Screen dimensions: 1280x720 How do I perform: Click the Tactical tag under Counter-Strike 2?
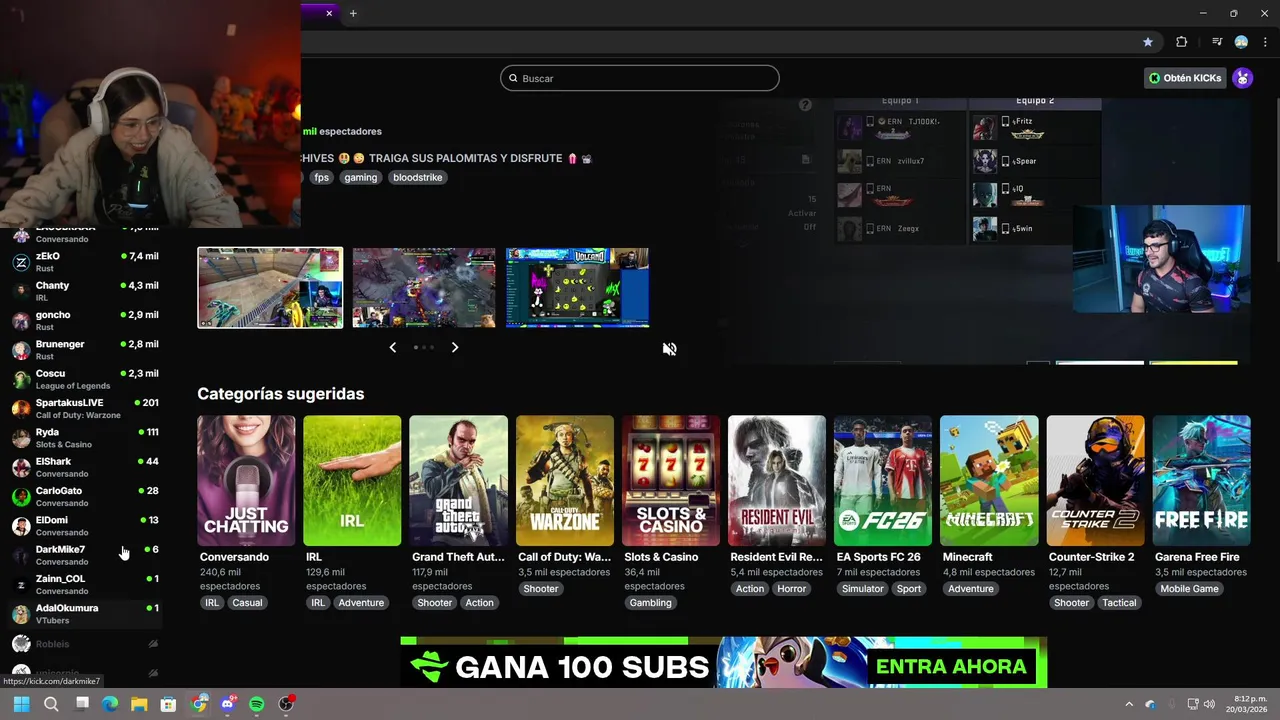point(1119,603)
